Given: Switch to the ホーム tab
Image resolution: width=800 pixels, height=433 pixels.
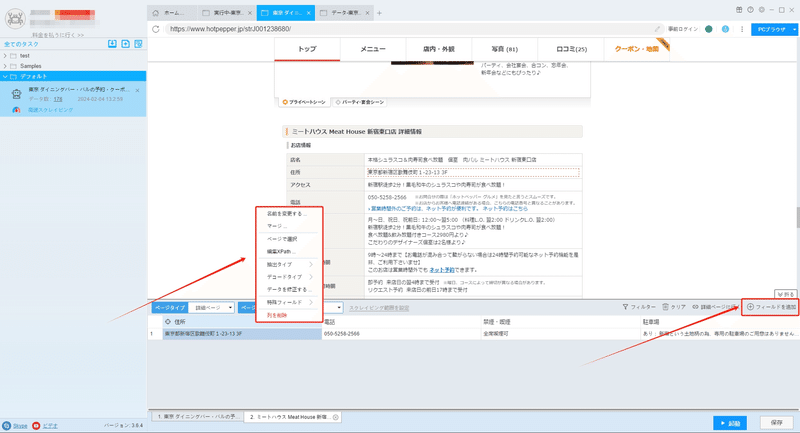Looking at the screenshot, I should coord(172,13).
